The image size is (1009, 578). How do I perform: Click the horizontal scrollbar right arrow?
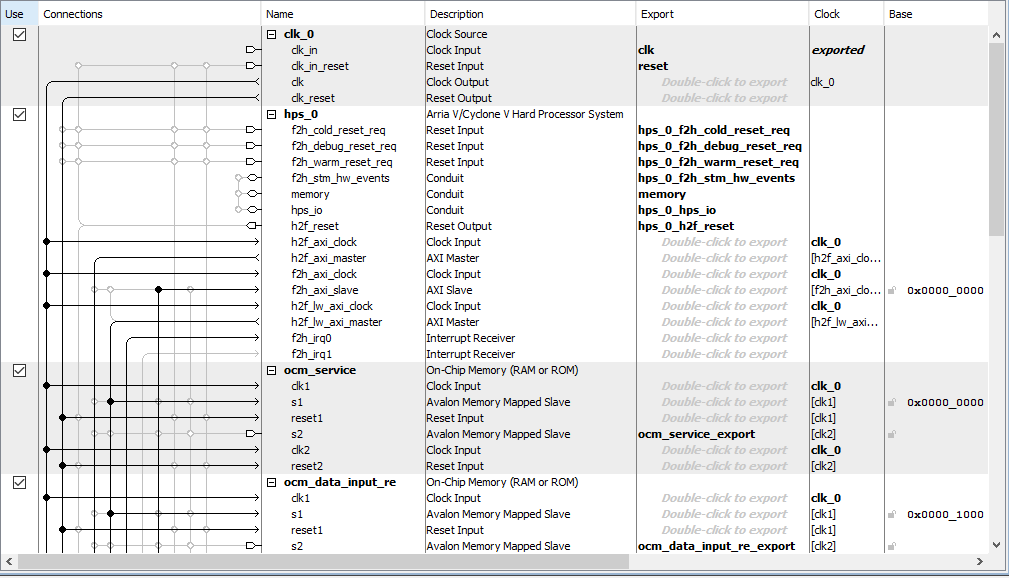click(x=979, y=562)
